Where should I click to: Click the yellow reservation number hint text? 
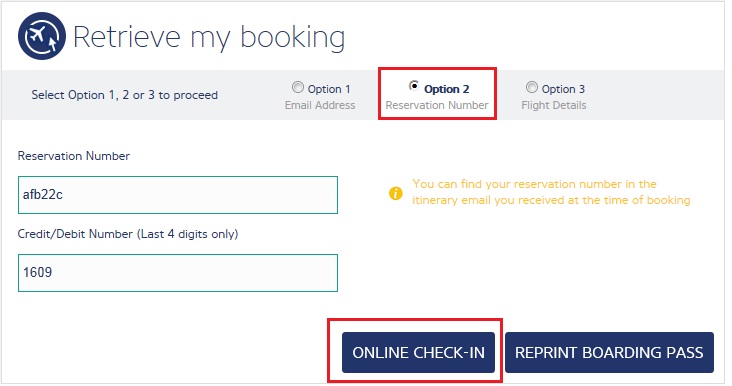(551, 192)
